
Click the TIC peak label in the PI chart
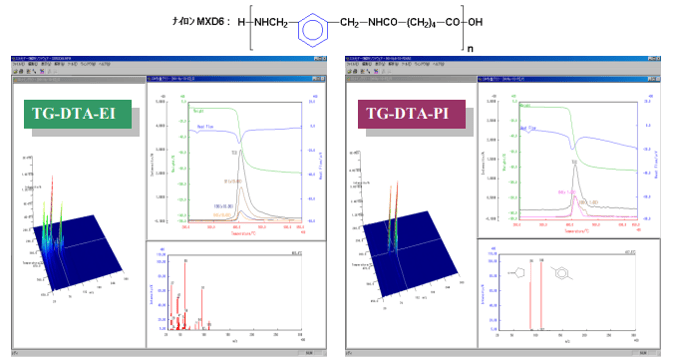(574, 162)
